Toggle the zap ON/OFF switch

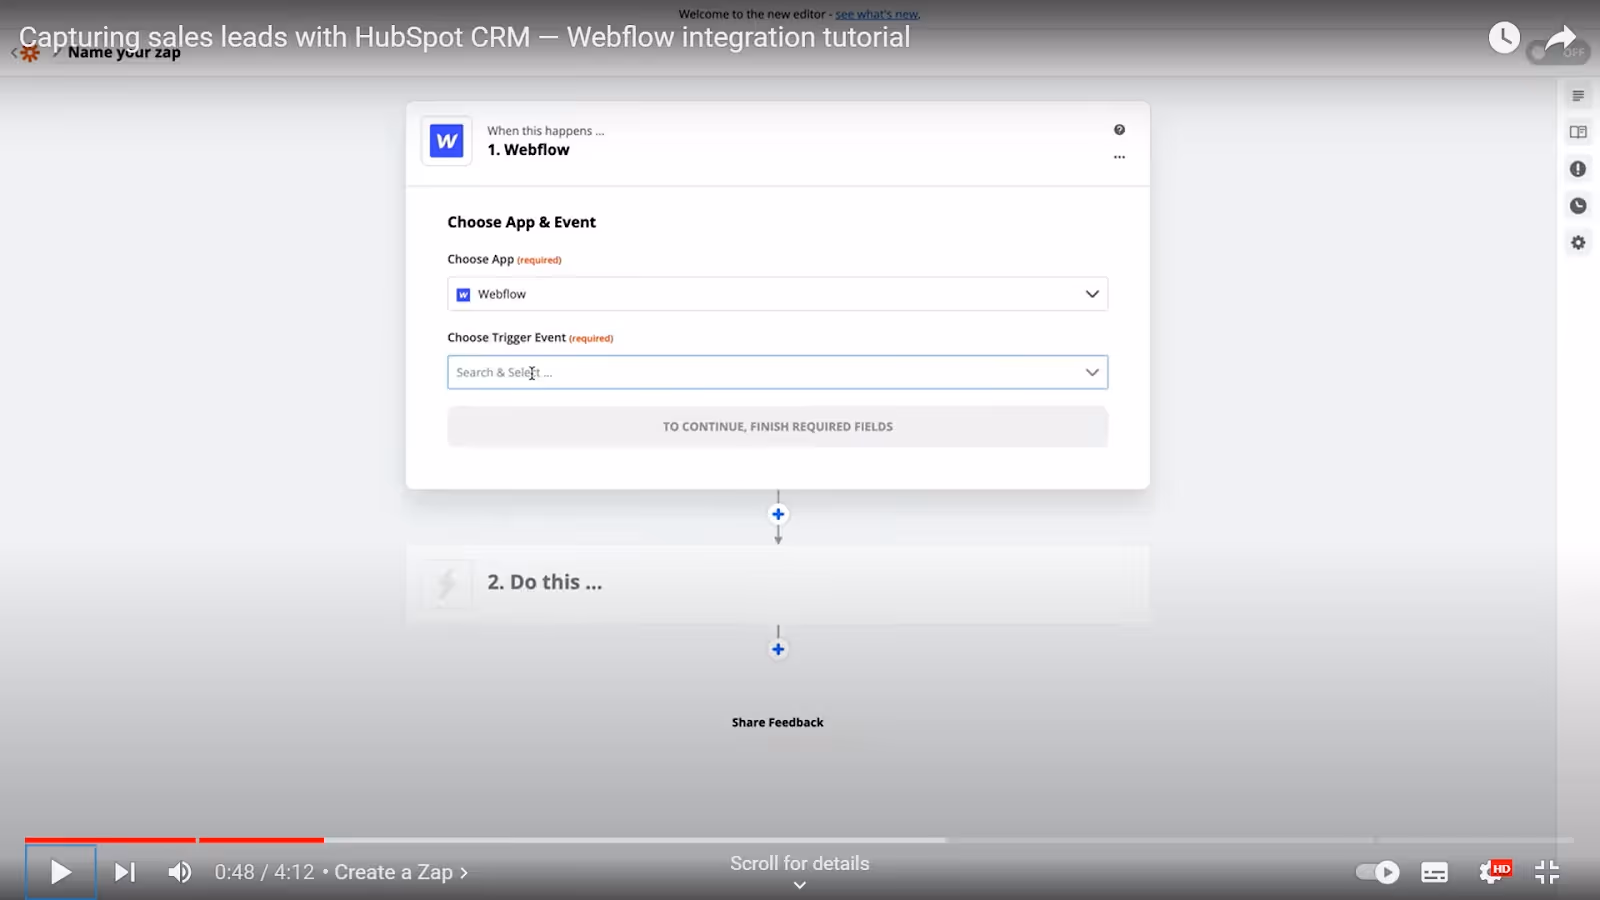coord(1558,53)
